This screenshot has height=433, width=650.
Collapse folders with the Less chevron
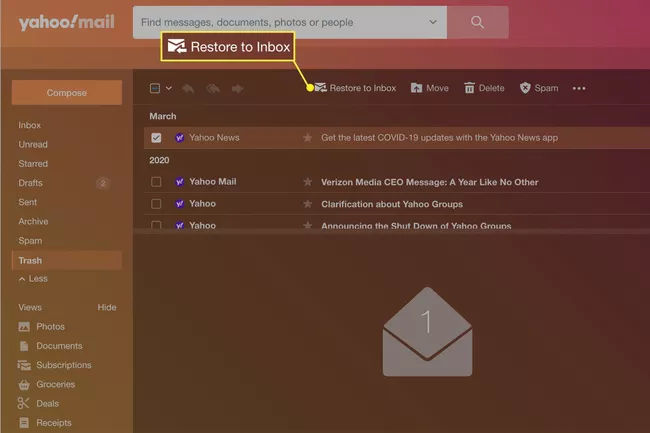coord(33,279)
